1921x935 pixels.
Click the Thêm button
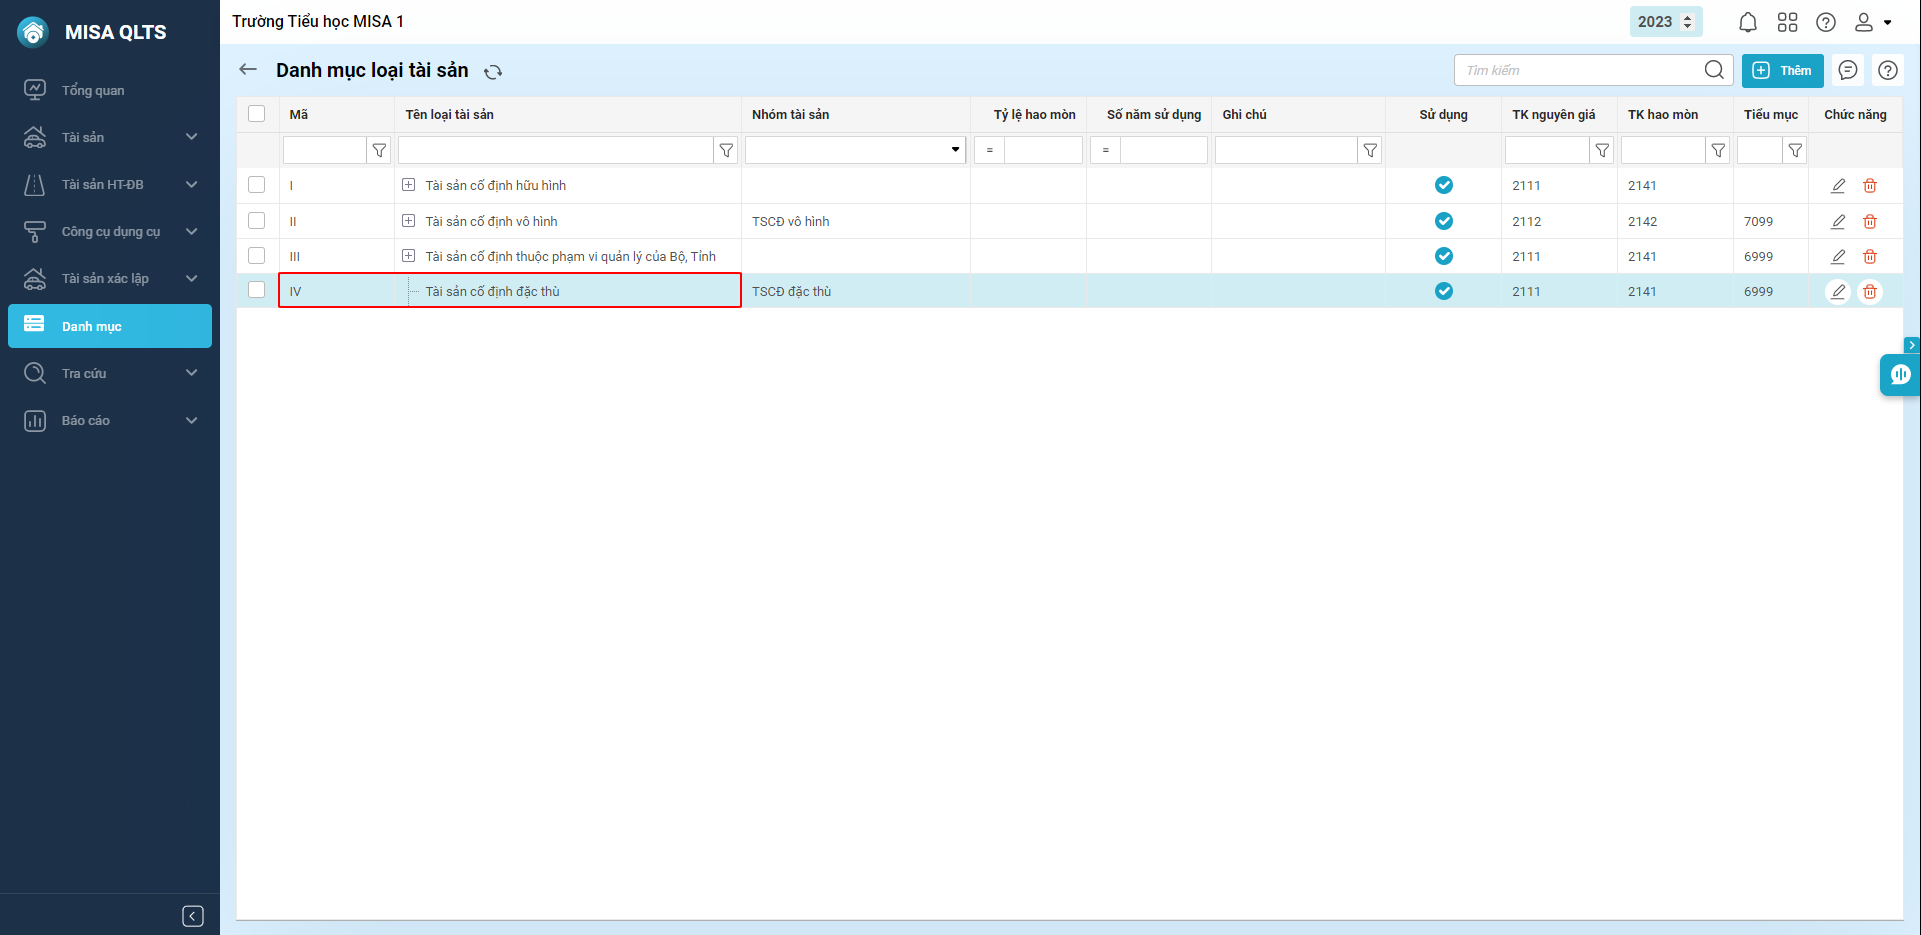[x=1782, y=70]
